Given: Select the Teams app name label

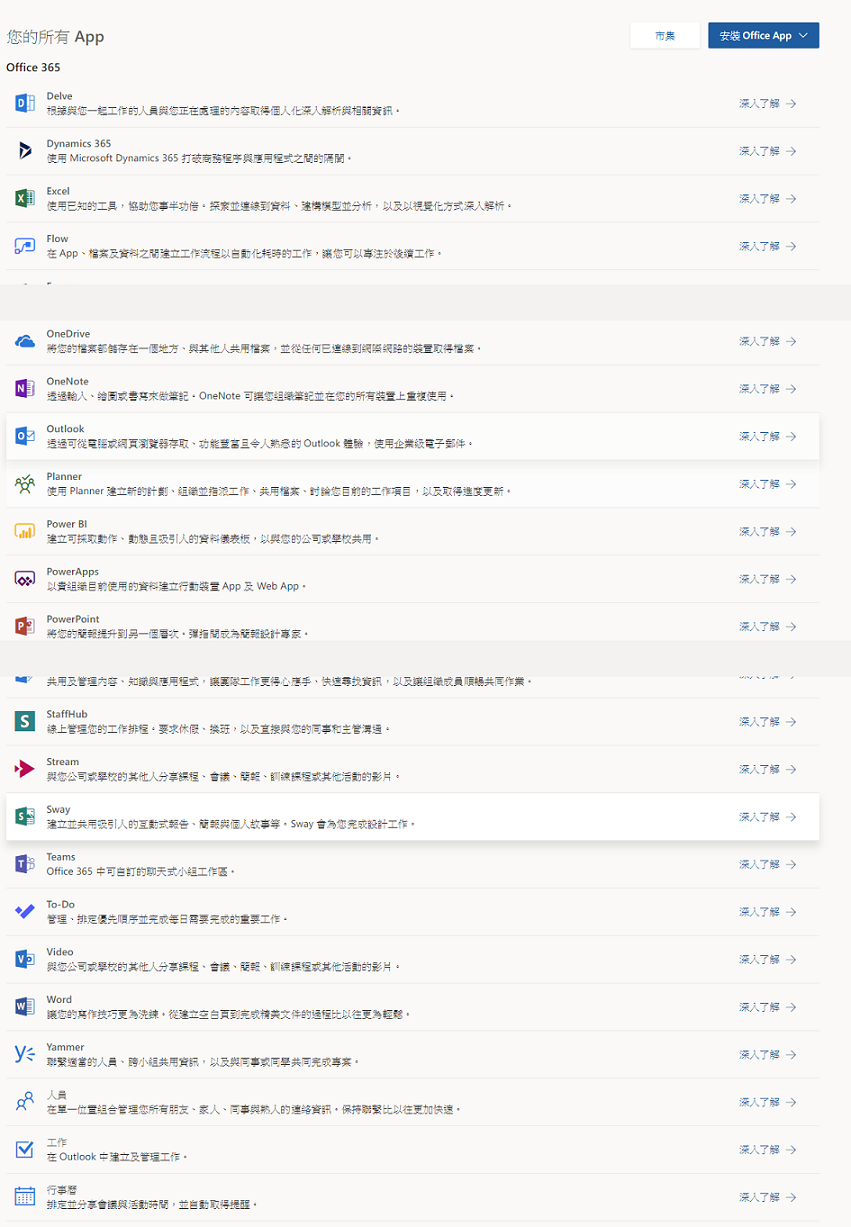Looking at the screenshot, I should pos(61,857).
